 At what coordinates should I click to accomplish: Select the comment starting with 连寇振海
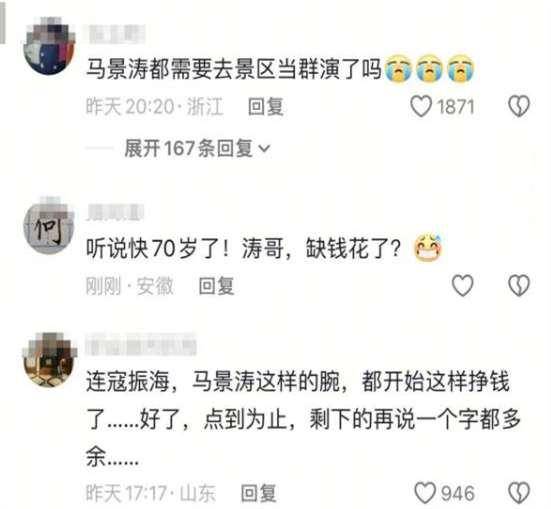[303, 419]
